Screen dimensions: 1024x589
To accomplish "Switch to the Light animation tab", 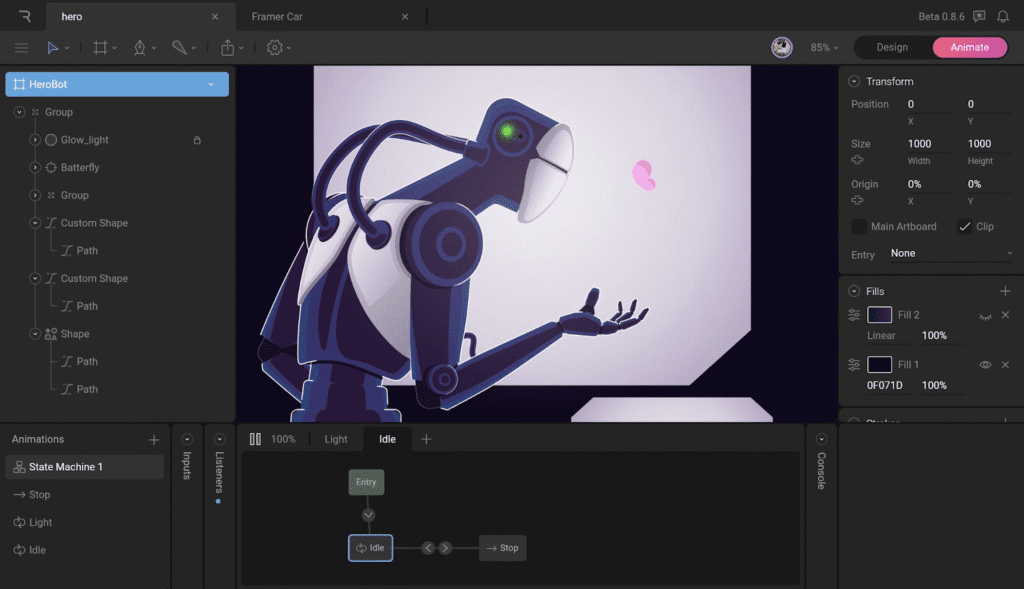I will [x=336, y=439].
